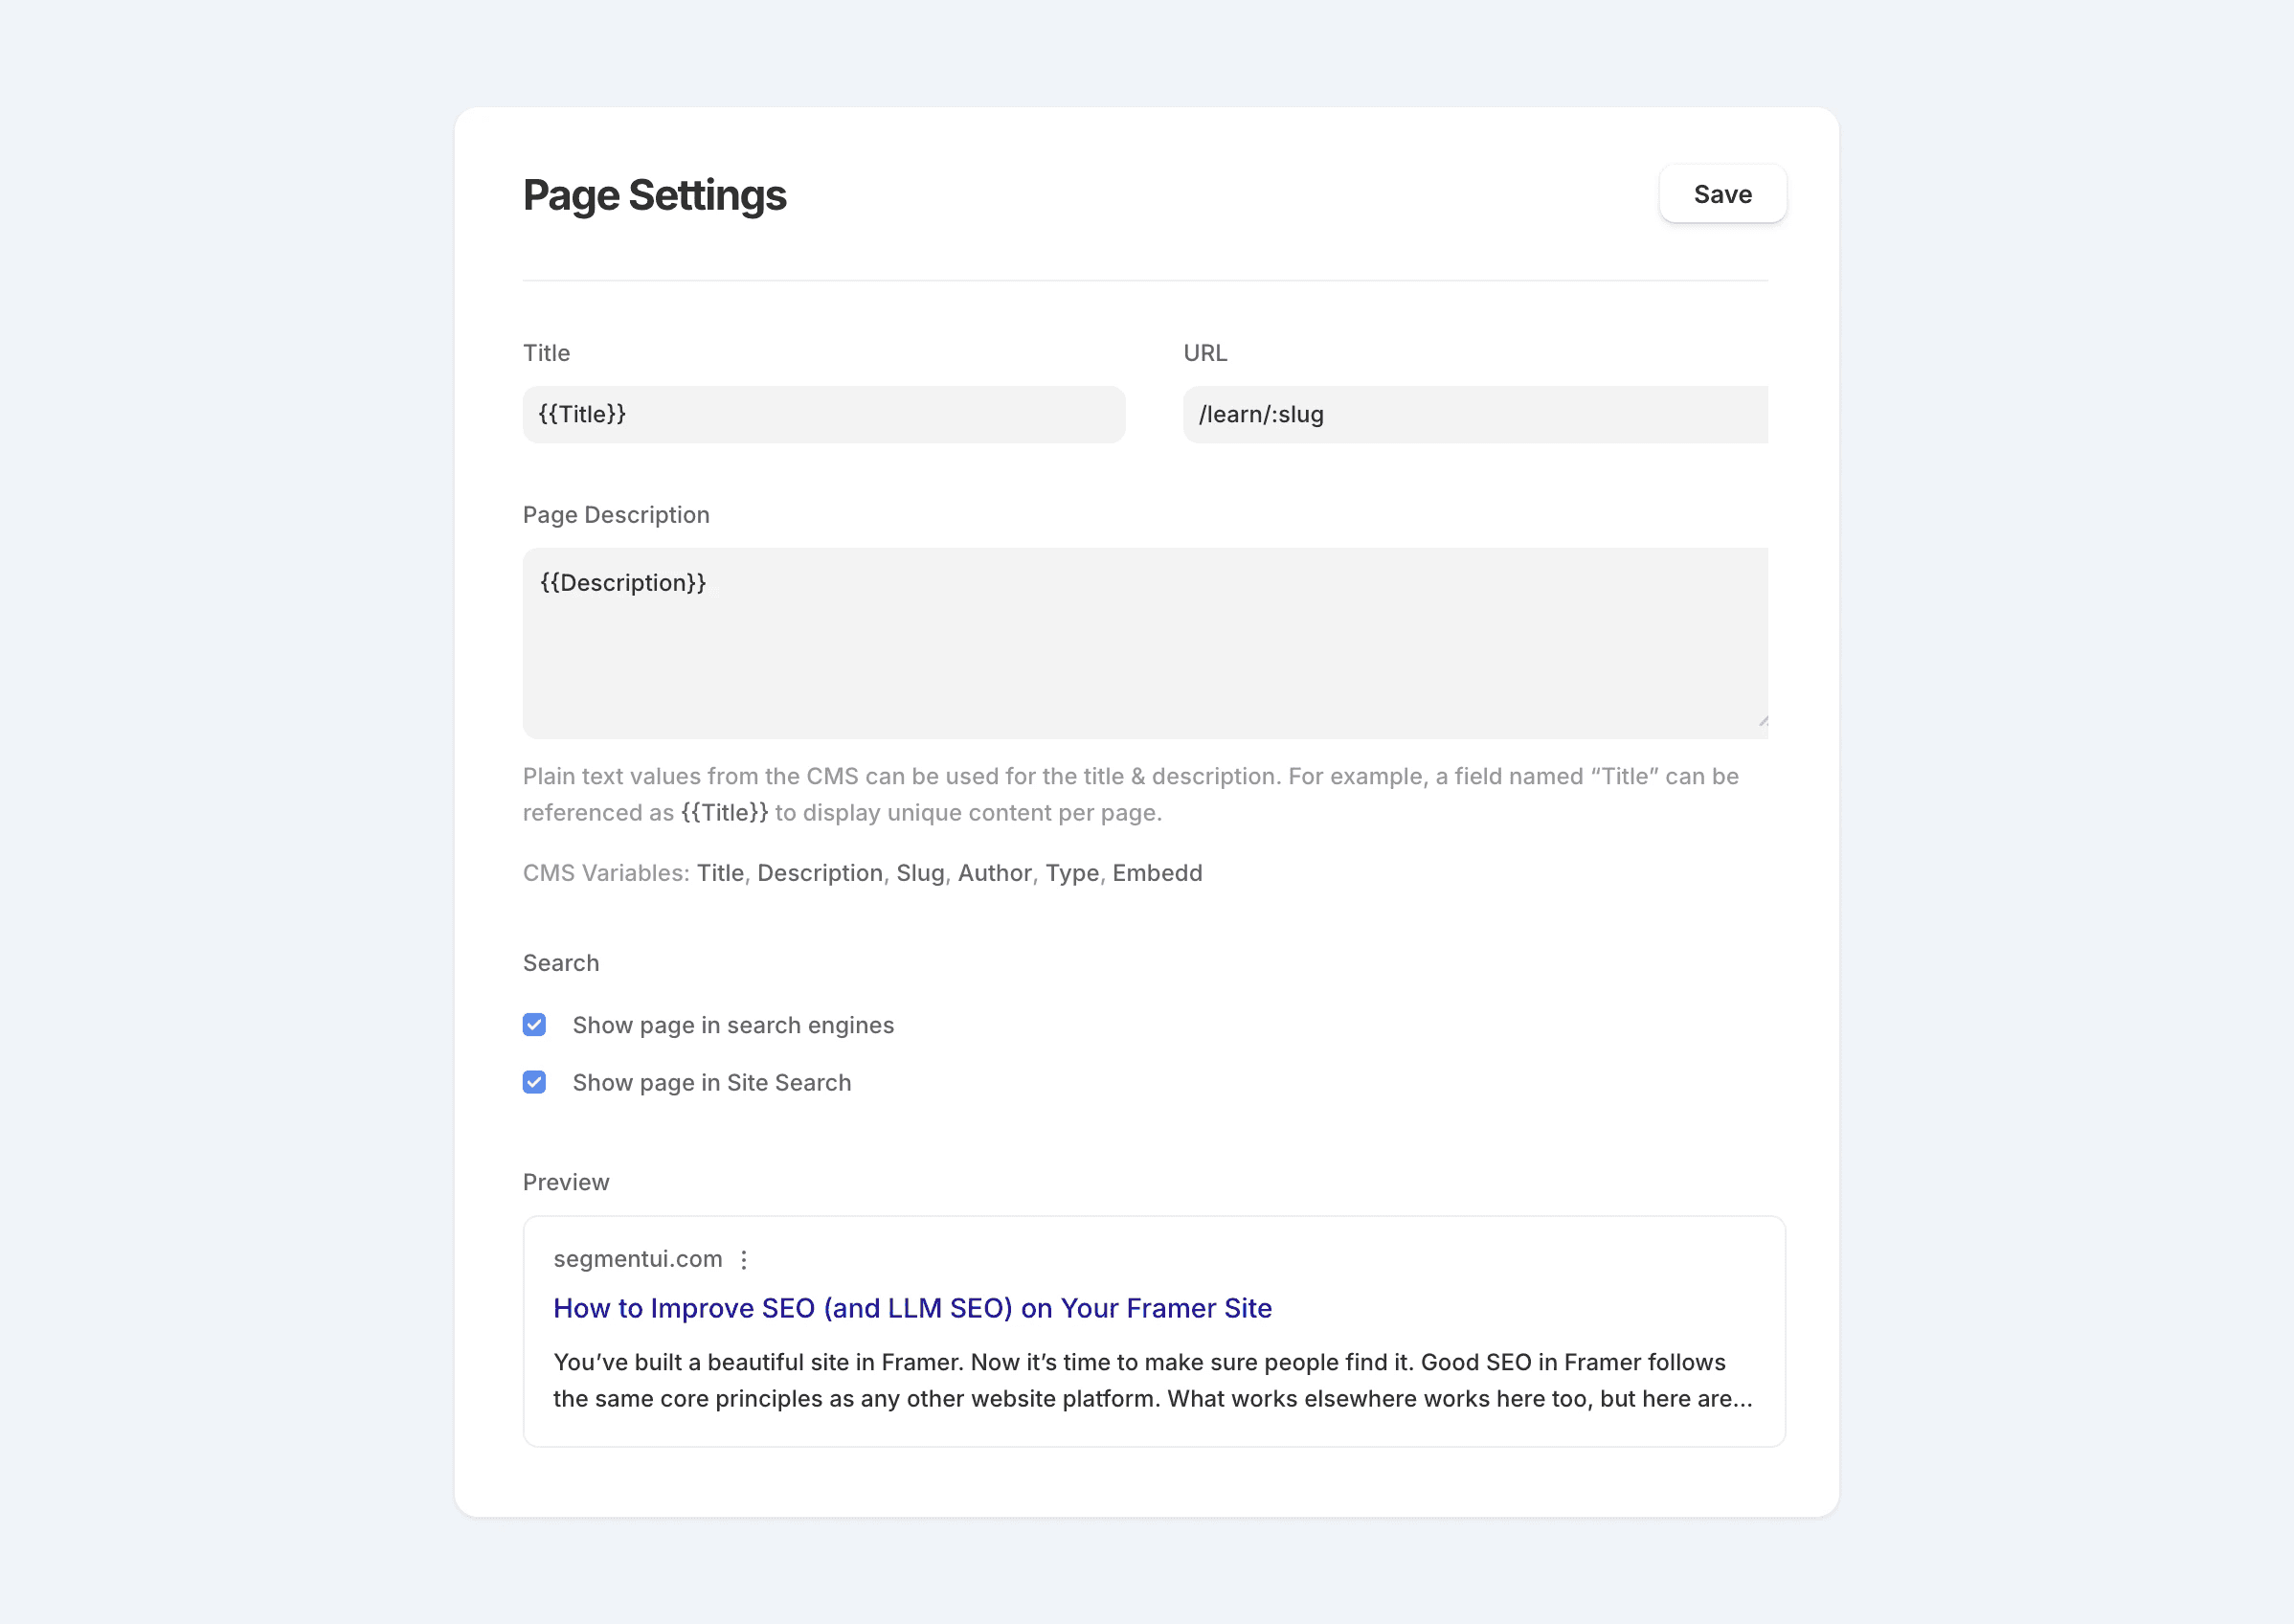Grab the description textarea resize handle
Viewport: 2294px width, 1624px height.
(1762, 720)
